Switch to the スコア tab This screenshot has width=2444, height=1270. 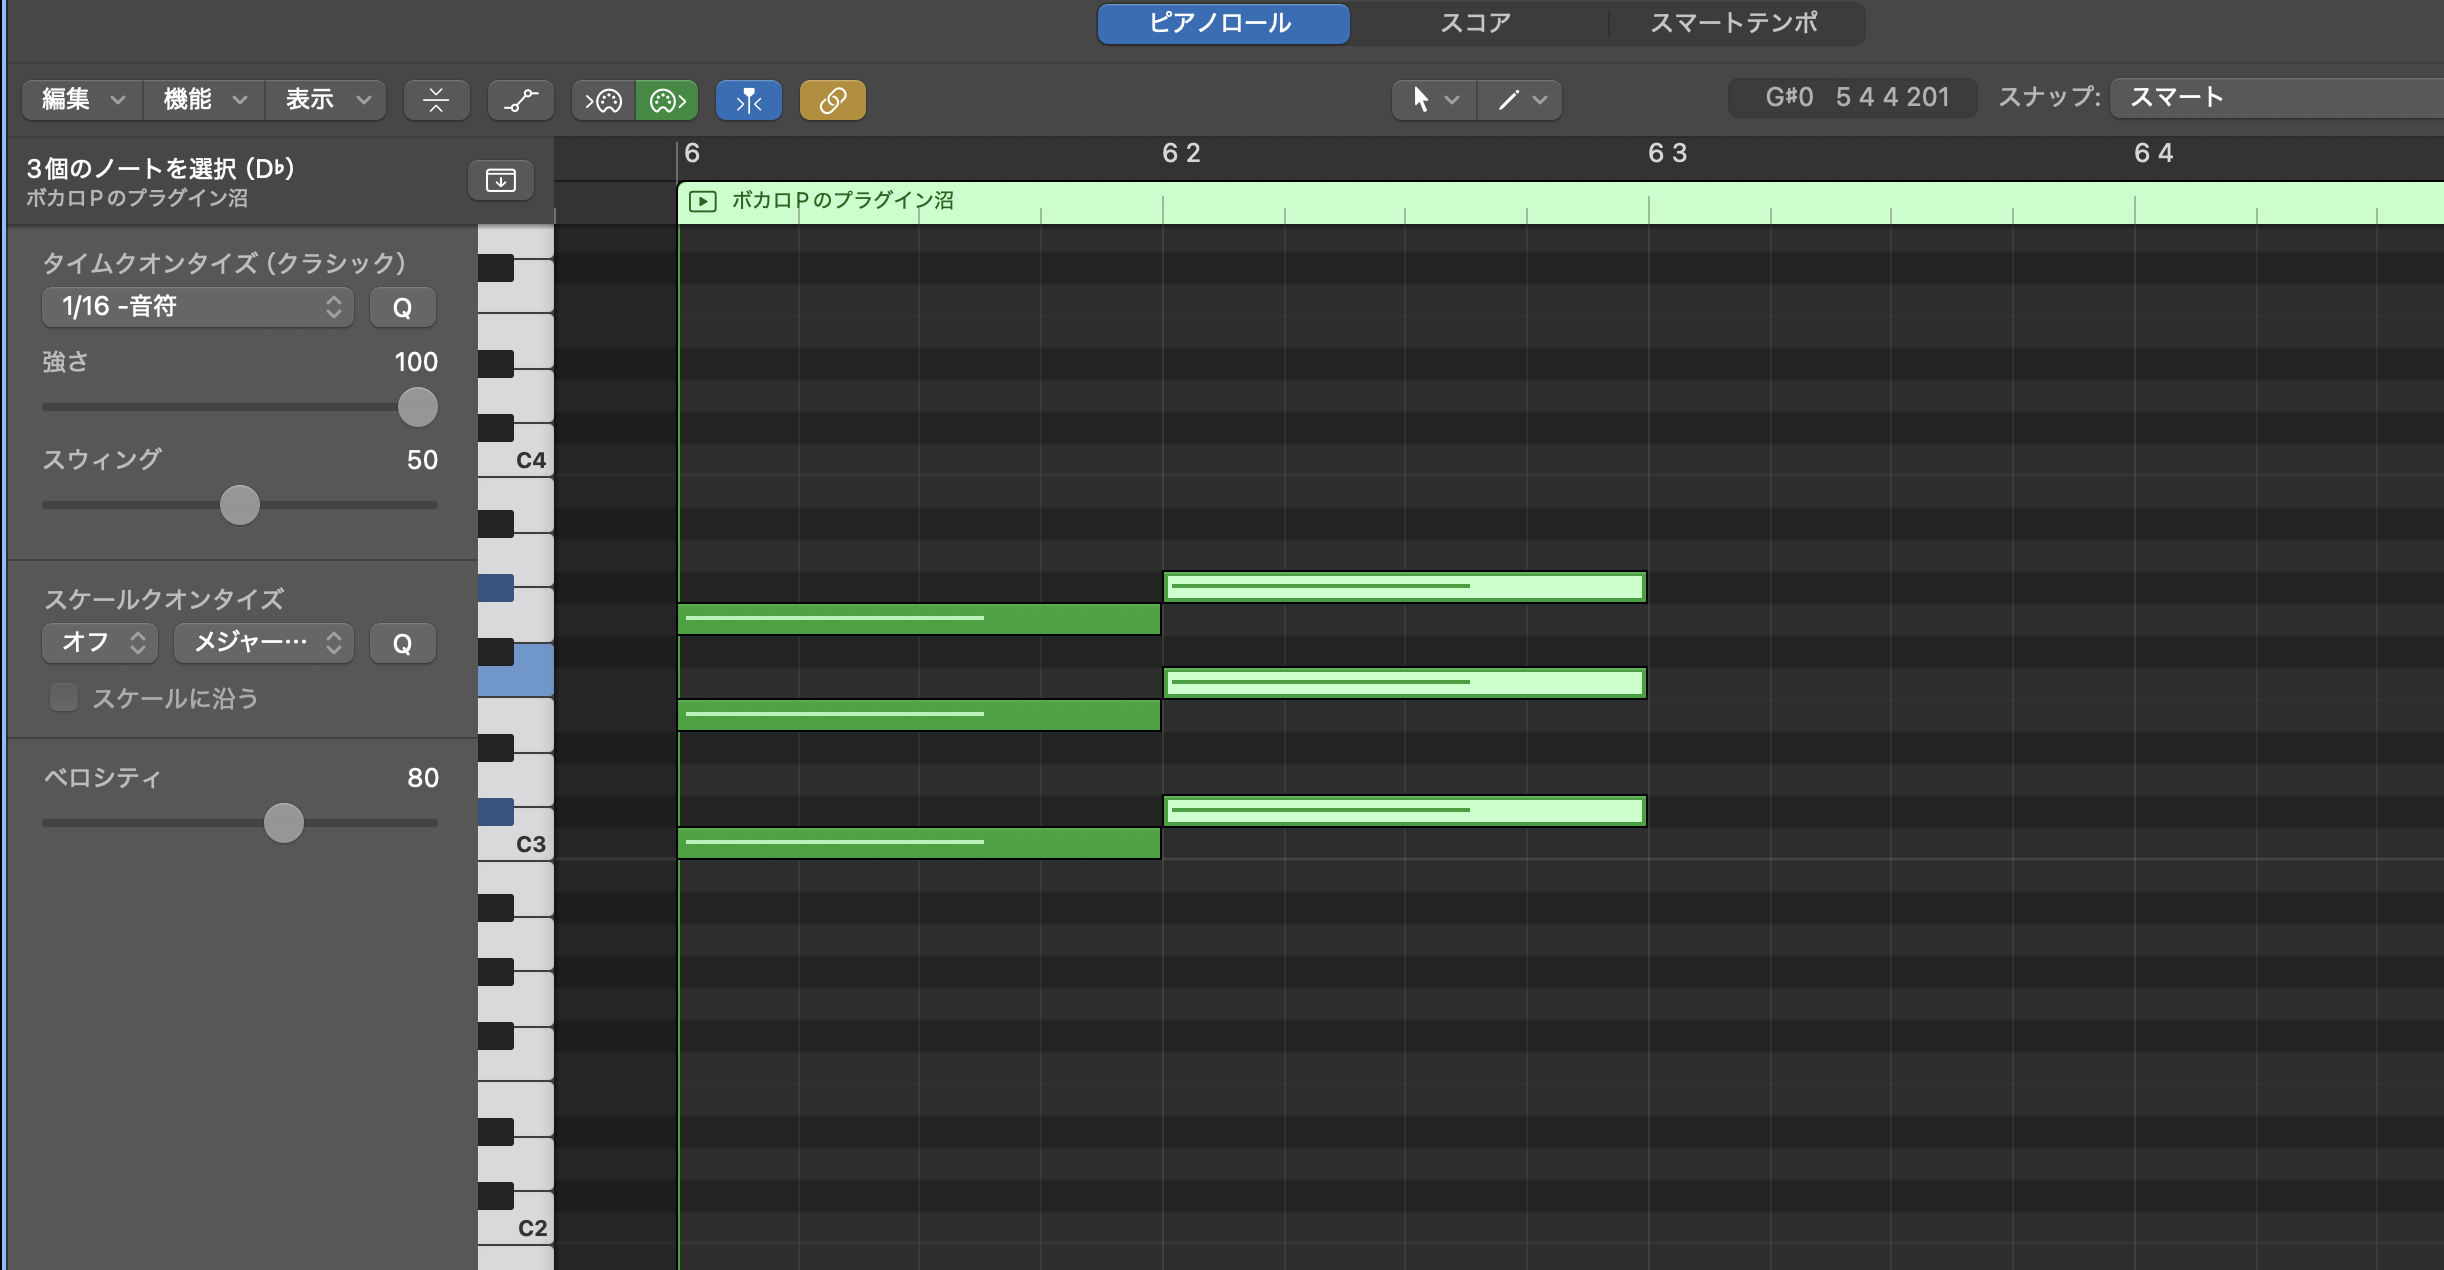pyautogui.click(x=1475, y=23)
